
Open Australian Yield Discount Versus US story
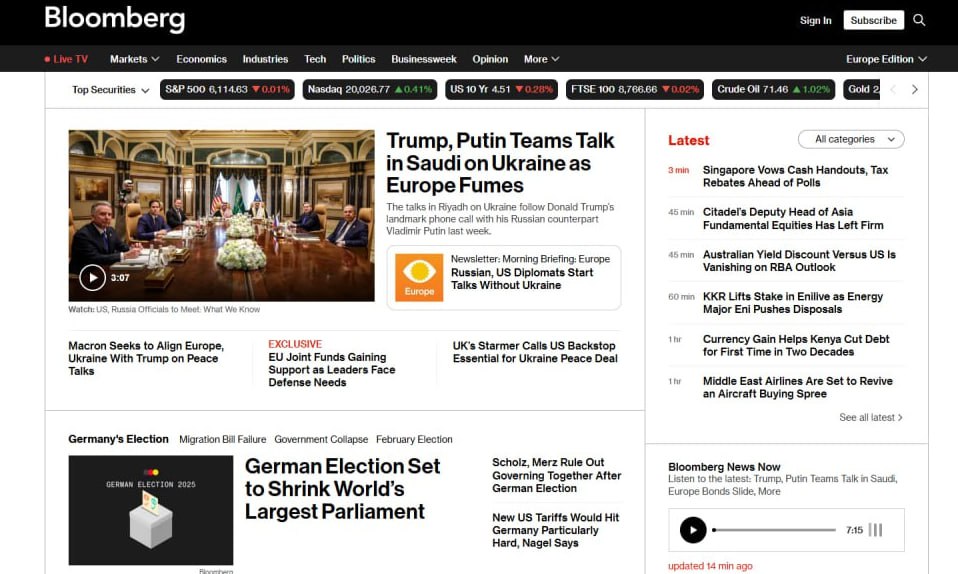(799, 260)
